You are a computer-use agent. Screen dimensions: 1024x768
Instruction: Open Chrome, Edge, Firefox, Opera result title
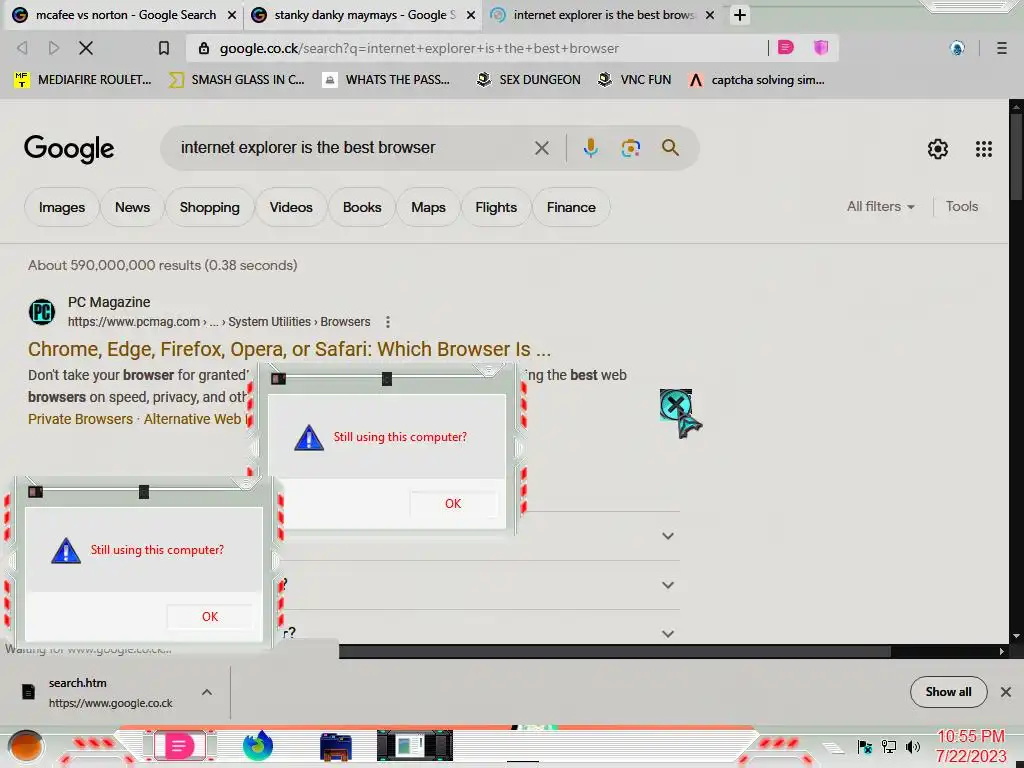click(x=289, y=349)
